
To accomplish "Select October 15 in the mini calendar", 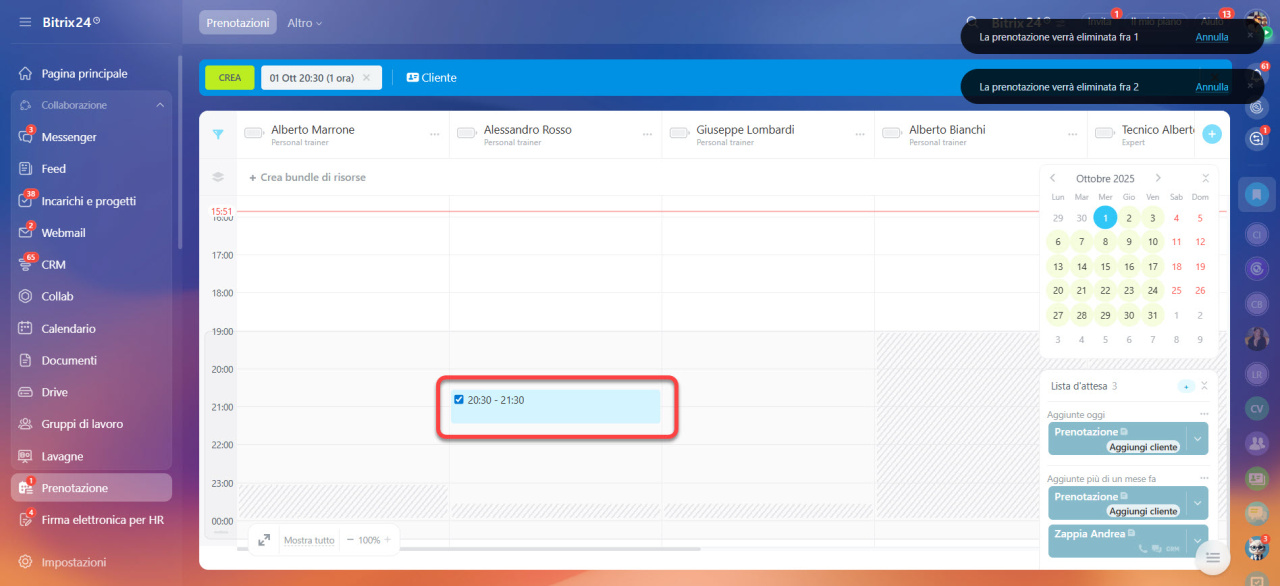I will pyautogui.click(x=1105, y=267).
